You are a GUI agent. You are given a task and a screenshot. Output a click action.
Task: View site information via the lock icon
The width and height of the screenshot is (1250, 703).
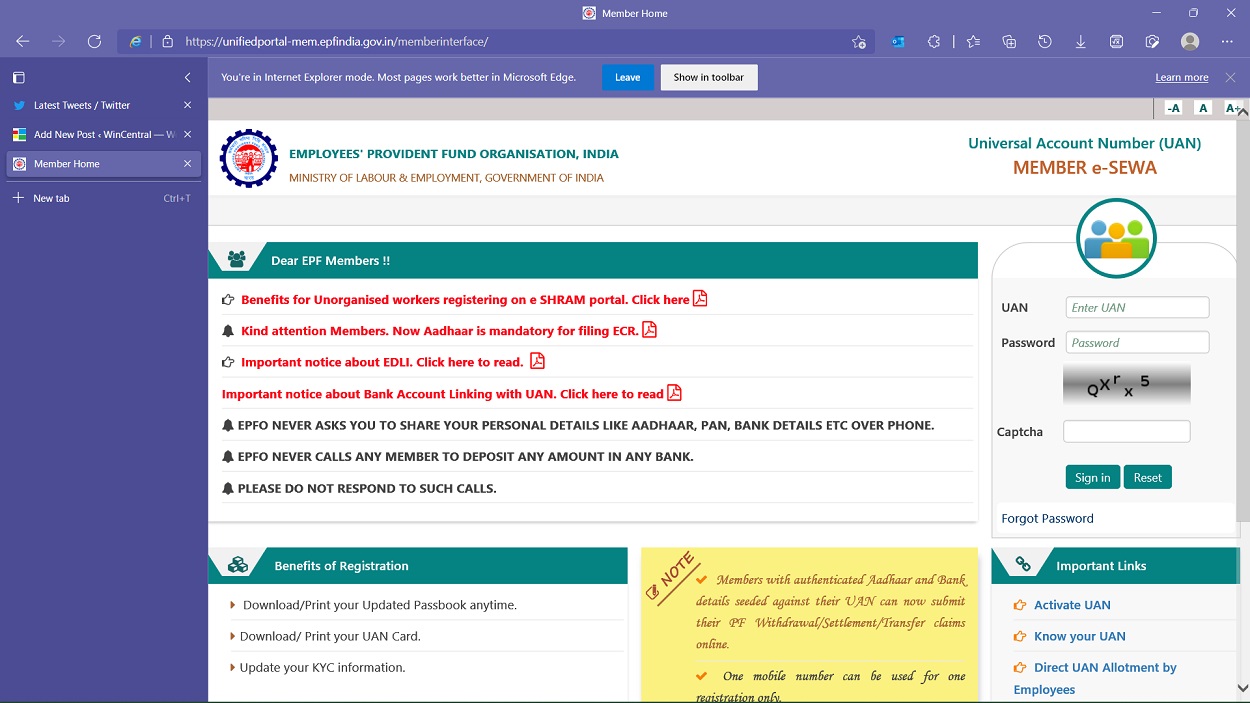tap(167, 42)
